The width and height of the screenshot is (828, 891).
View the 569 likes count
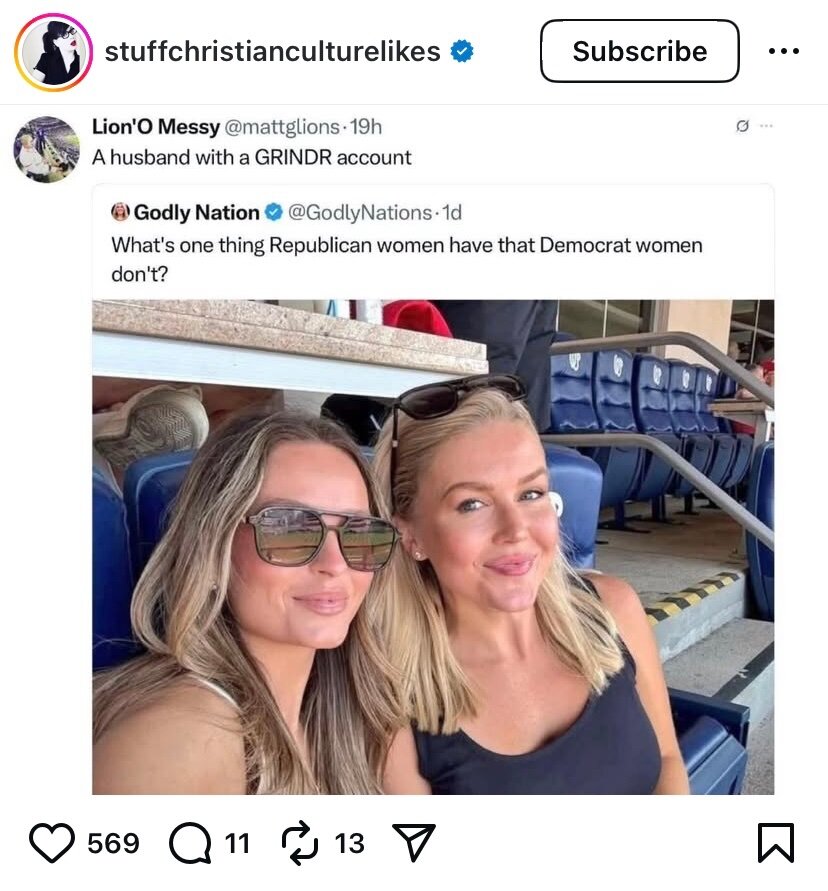click(x=113, y=843)
